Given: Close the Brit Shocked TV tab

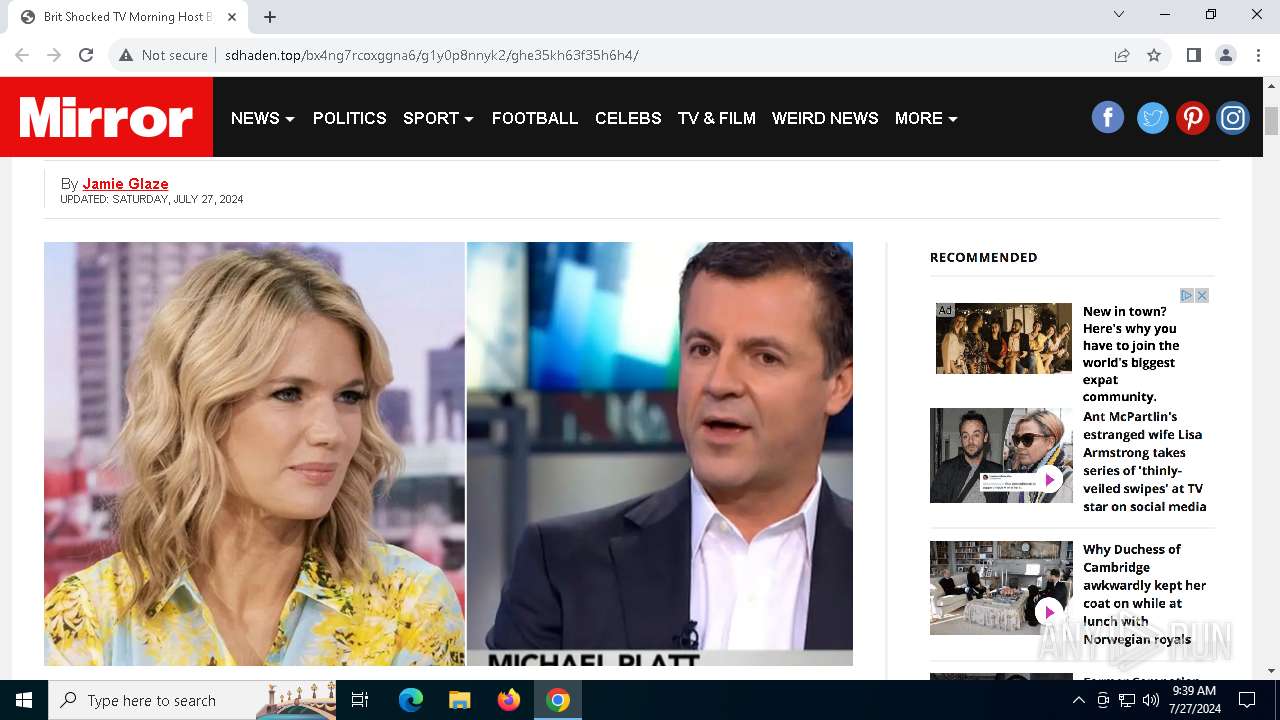Looking at the screenshot, I should [232, 17].
